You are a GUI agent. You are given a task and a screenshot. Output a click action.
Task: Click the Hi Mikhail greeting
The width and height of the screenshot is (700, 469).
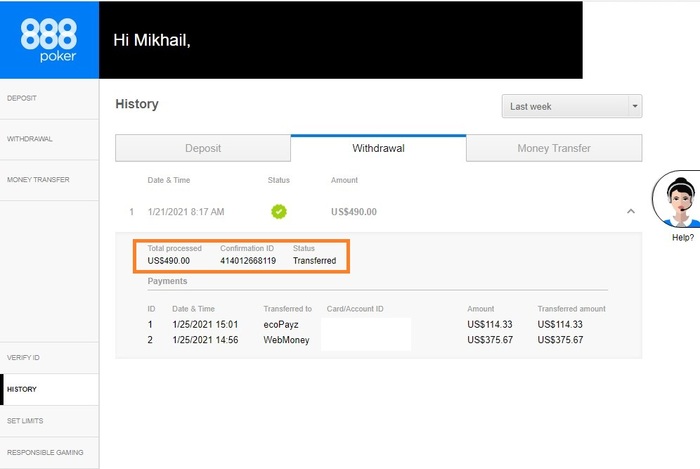click(x=152, y=41)
